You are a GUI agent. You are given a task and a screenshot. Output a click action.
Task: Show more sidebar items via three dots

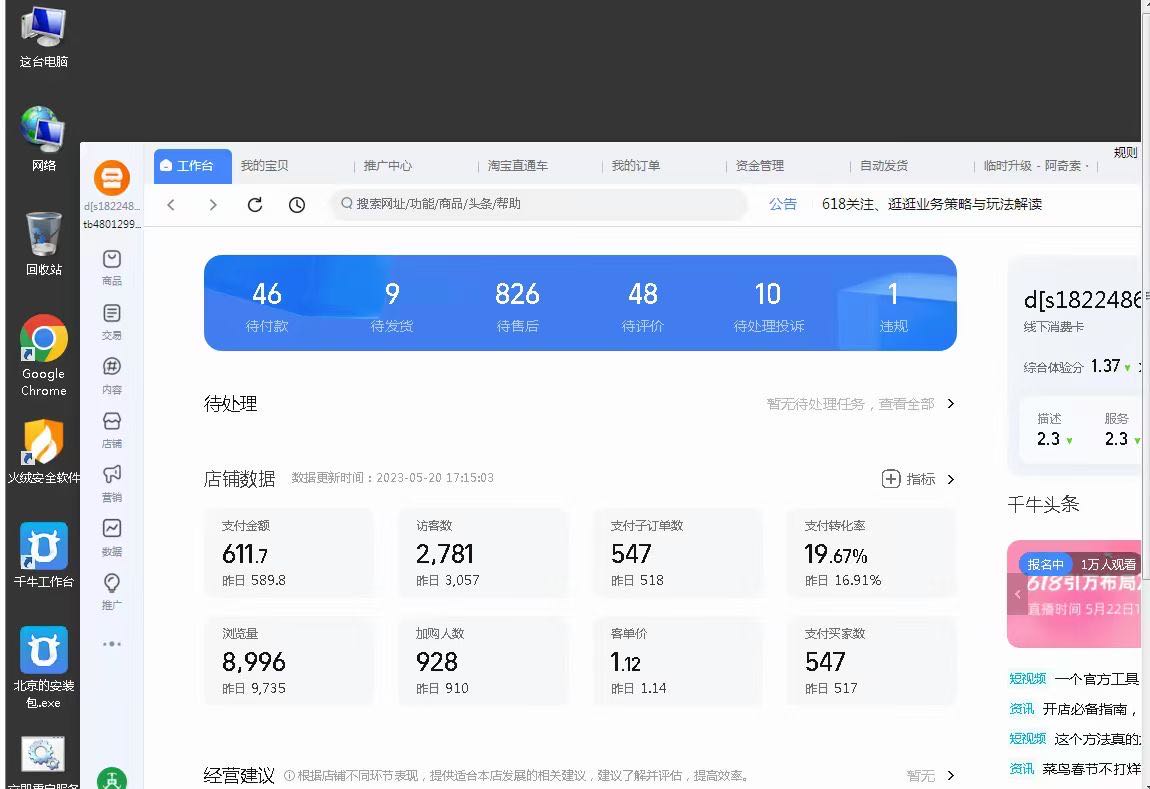pos(111,644)
